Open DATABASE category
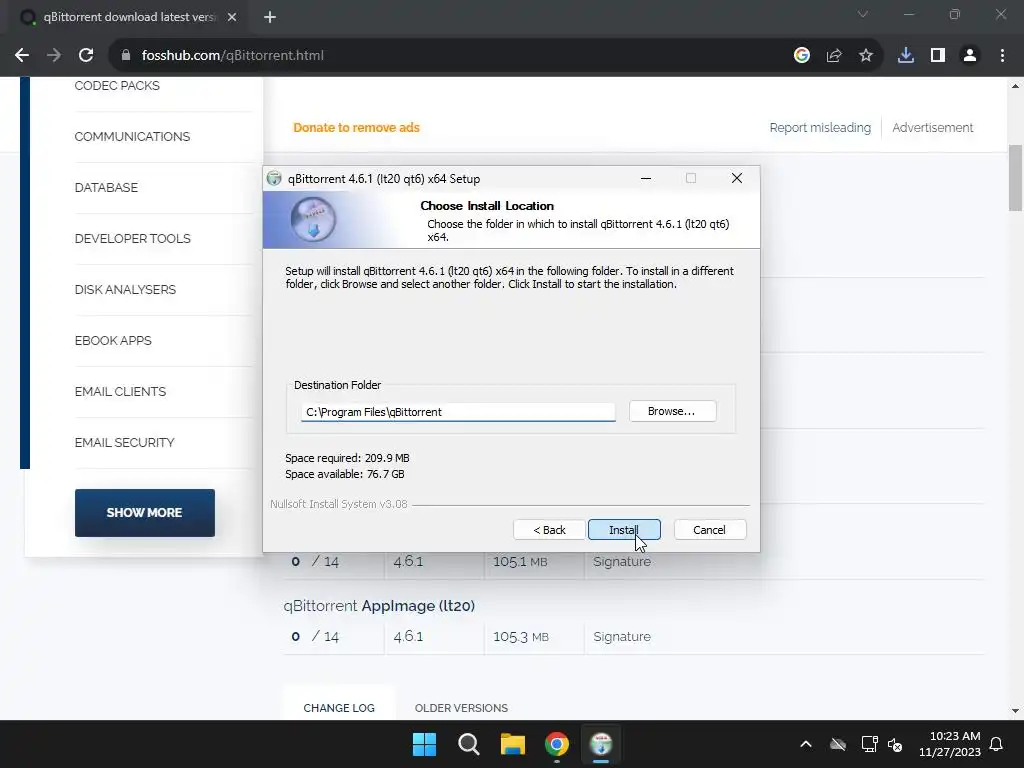Screen dimensions: 1024x768 pyautogui.click(x=106, y=187)
